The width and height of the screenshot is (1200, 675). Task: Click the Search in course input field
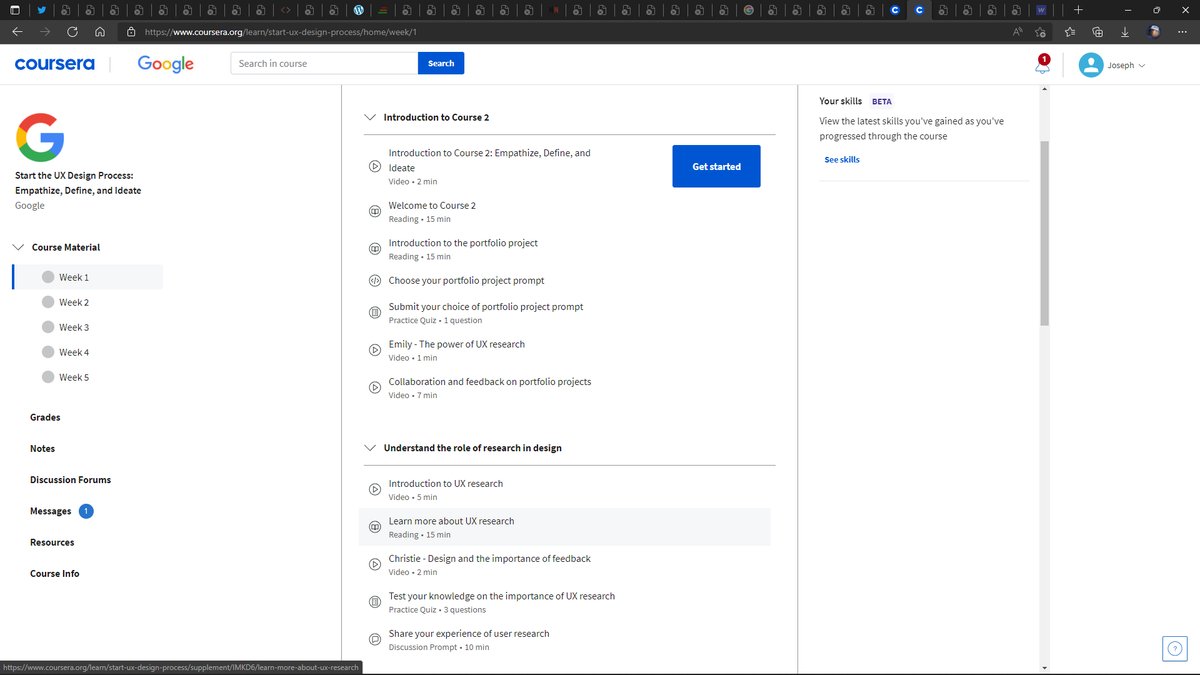[322, 62]
